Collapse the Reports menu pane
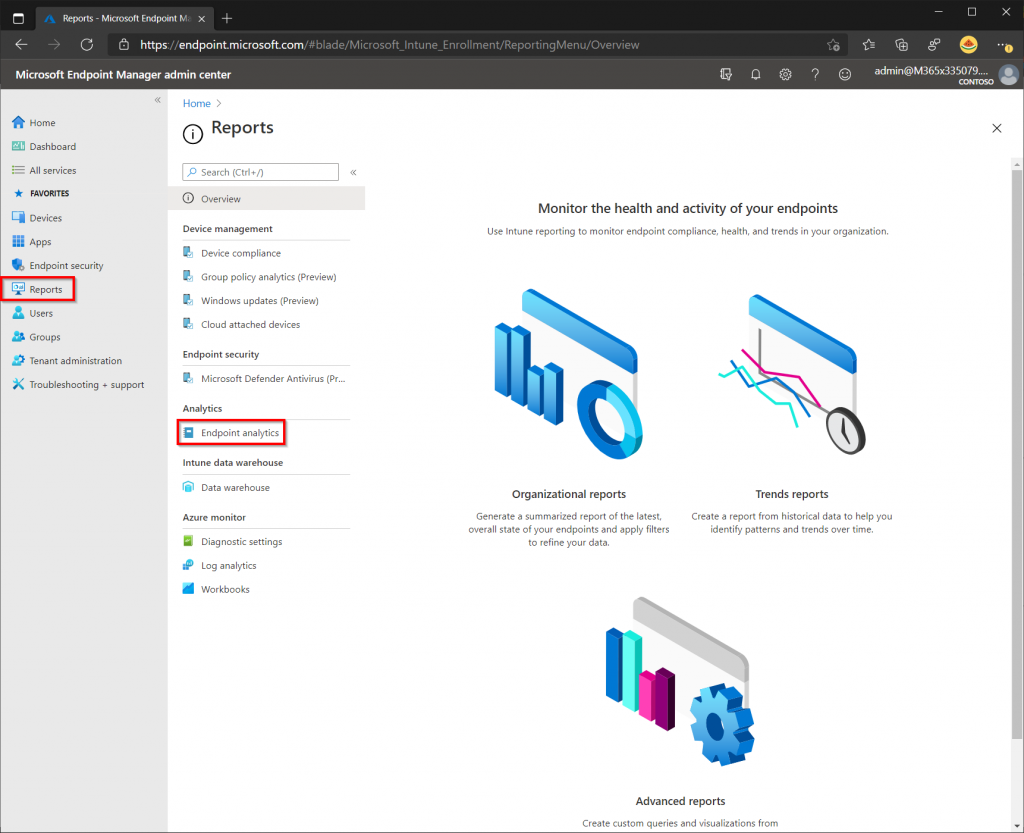Screen dimensions: 1024x833 (x=353, y=172)
